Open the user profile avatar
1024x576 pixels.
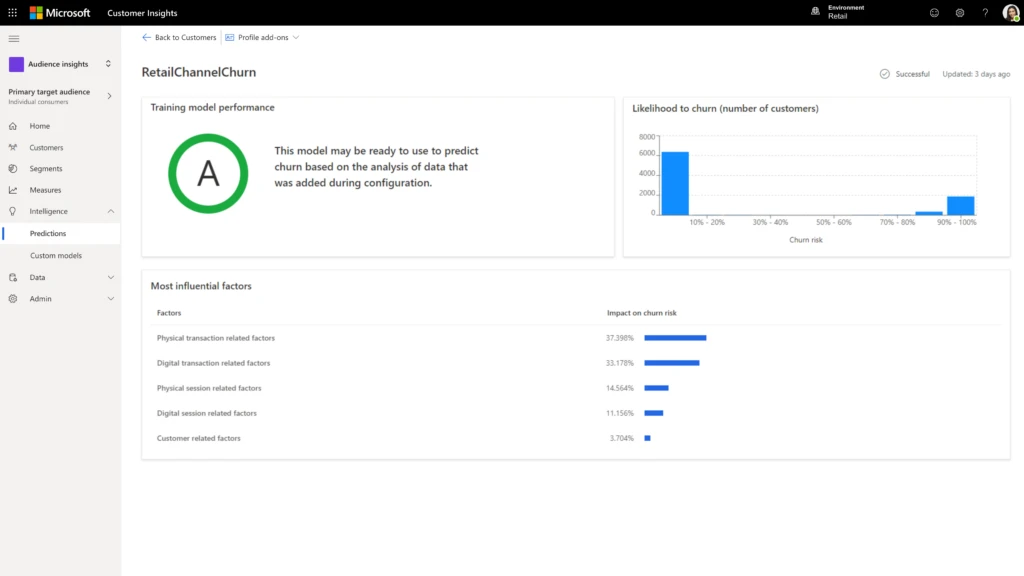(1010, 13)
